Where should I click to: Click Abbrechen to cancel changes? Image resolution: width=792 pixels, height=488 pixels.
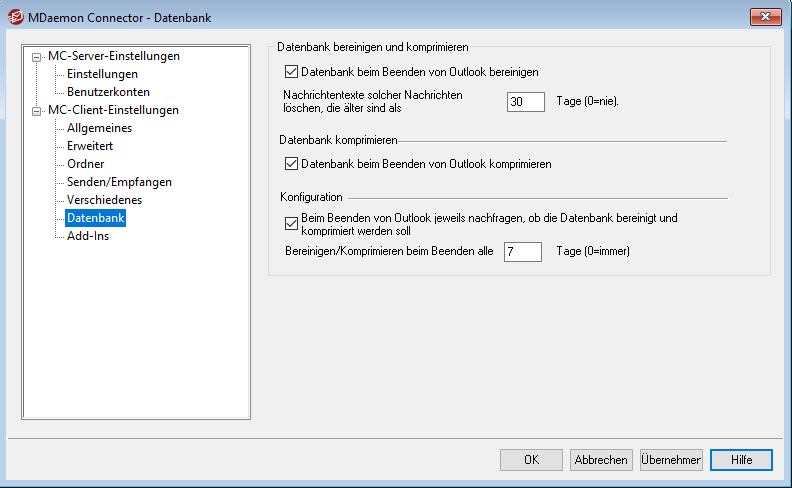[600, 460]
